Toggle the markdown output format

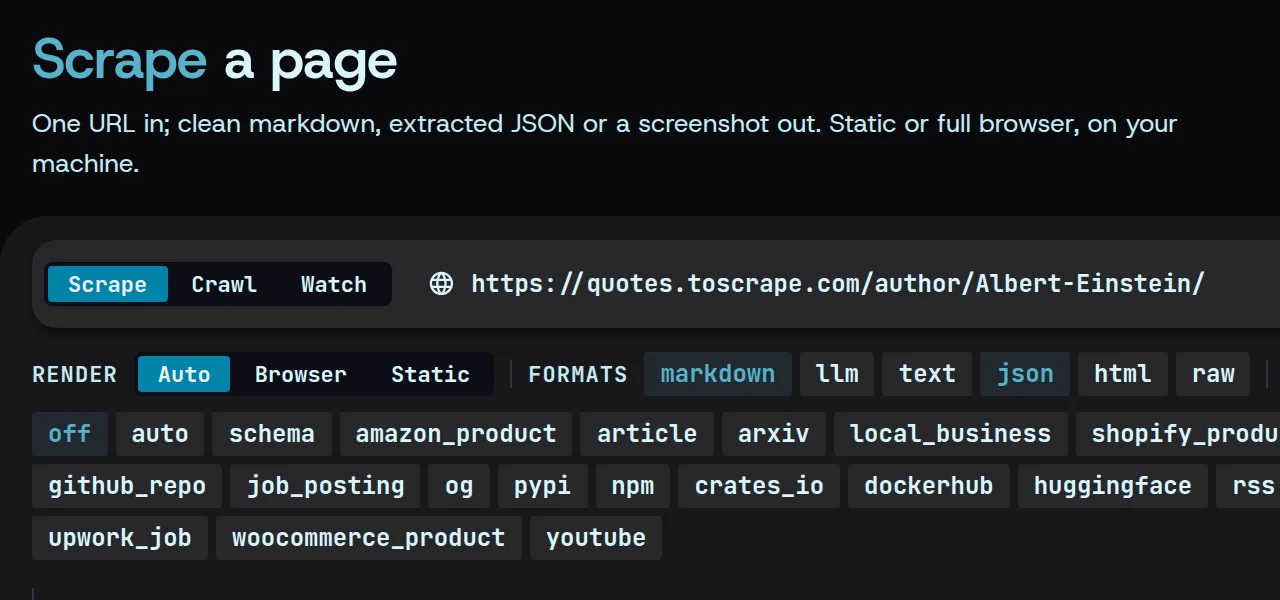(718, 374)
